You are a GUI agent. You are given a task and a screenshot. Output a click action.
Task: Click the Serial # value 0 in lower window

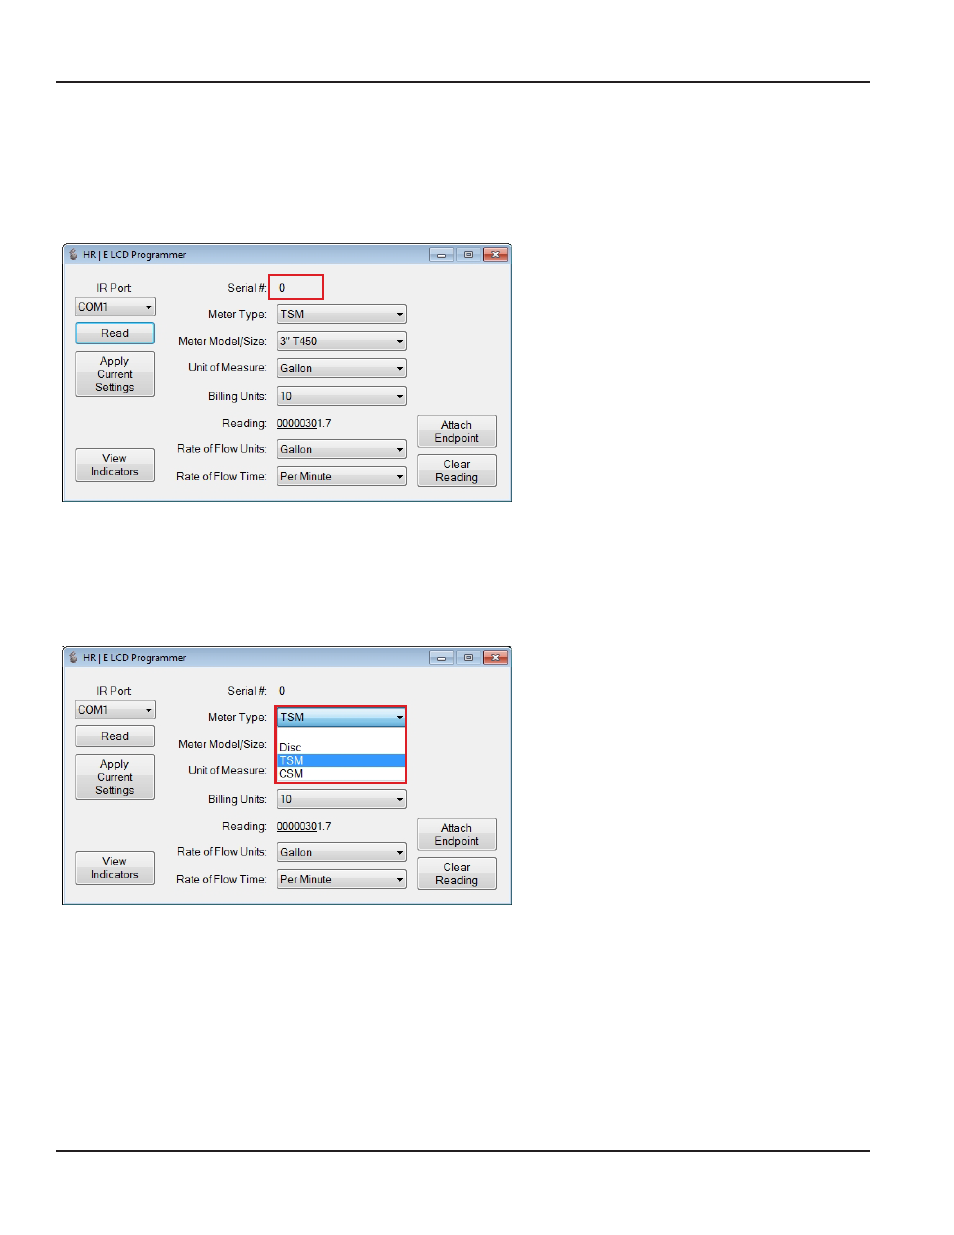coord(282,691)
